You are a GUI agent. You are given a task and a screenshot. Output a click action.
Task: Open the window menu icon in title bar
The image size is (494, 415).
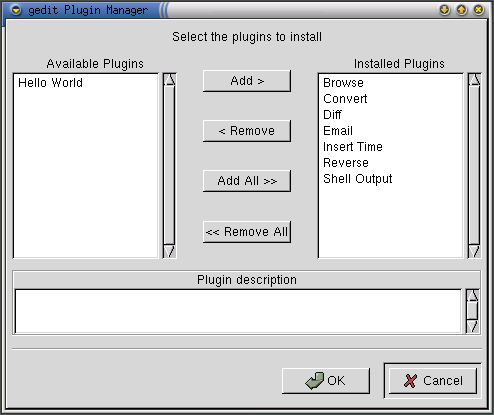[x=16, y=10]
